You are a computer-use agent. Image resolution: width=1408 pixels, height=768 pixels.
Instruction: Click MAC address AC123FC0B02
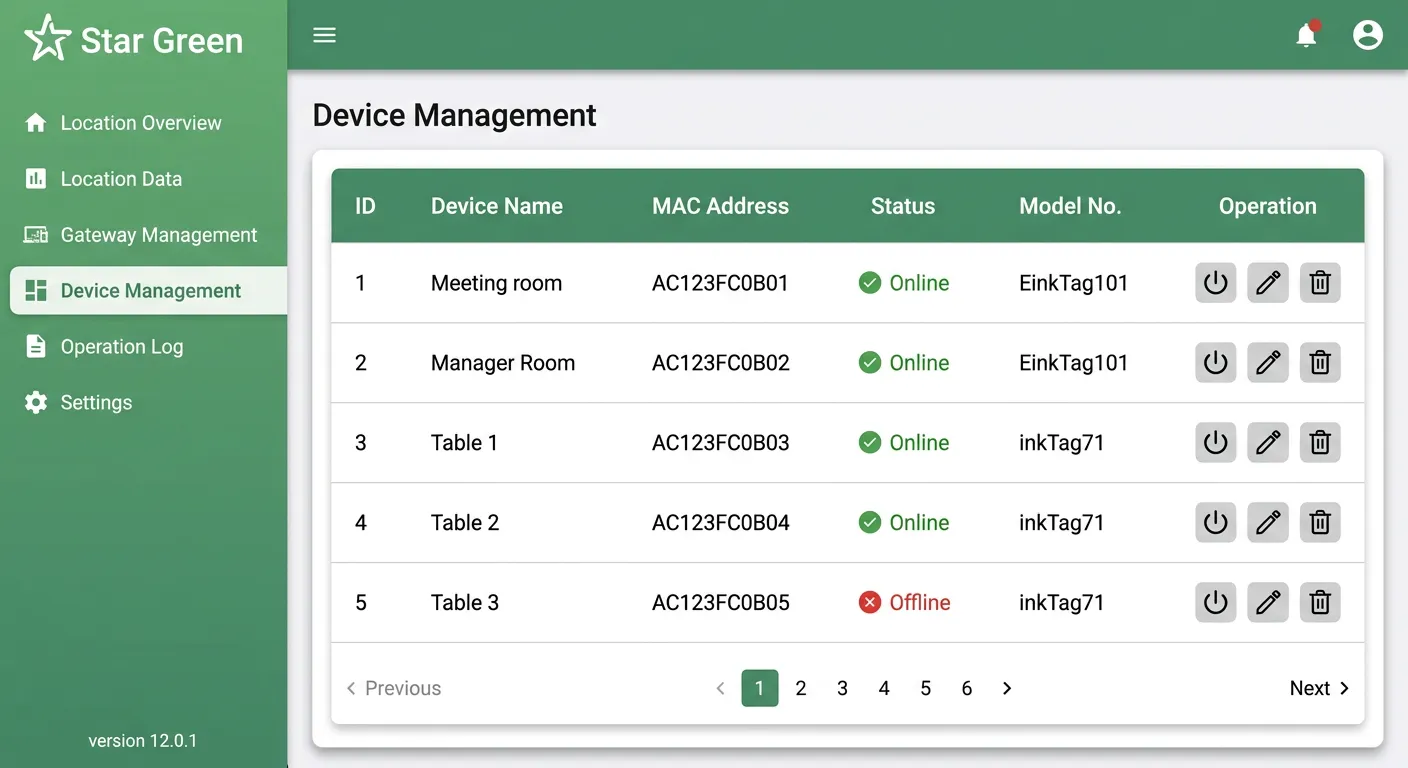coord(721,363)
